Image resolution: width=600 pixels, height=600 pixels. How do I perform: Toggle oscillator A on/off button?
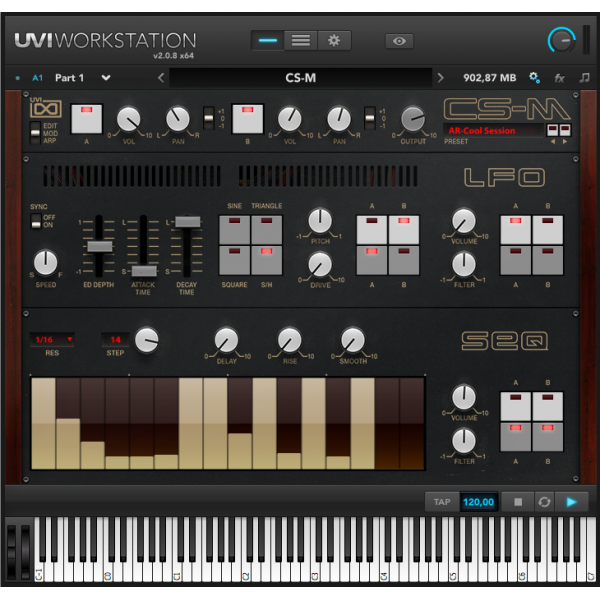87,119
